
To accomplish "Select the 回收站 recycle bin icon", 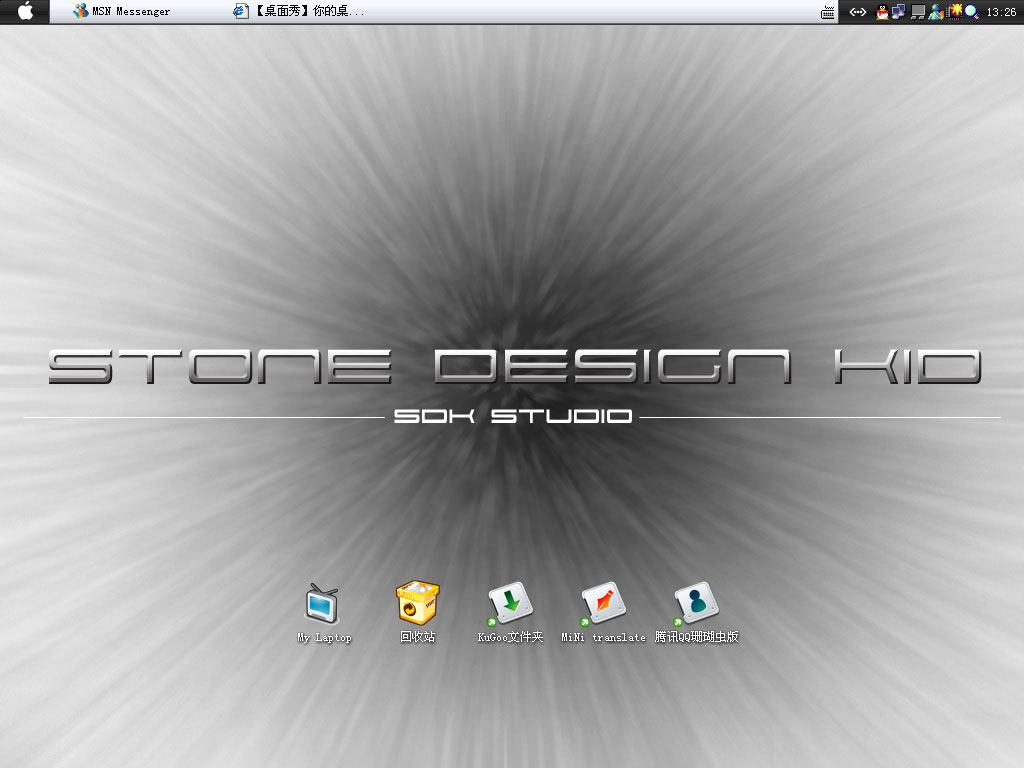I will point(417,612).
